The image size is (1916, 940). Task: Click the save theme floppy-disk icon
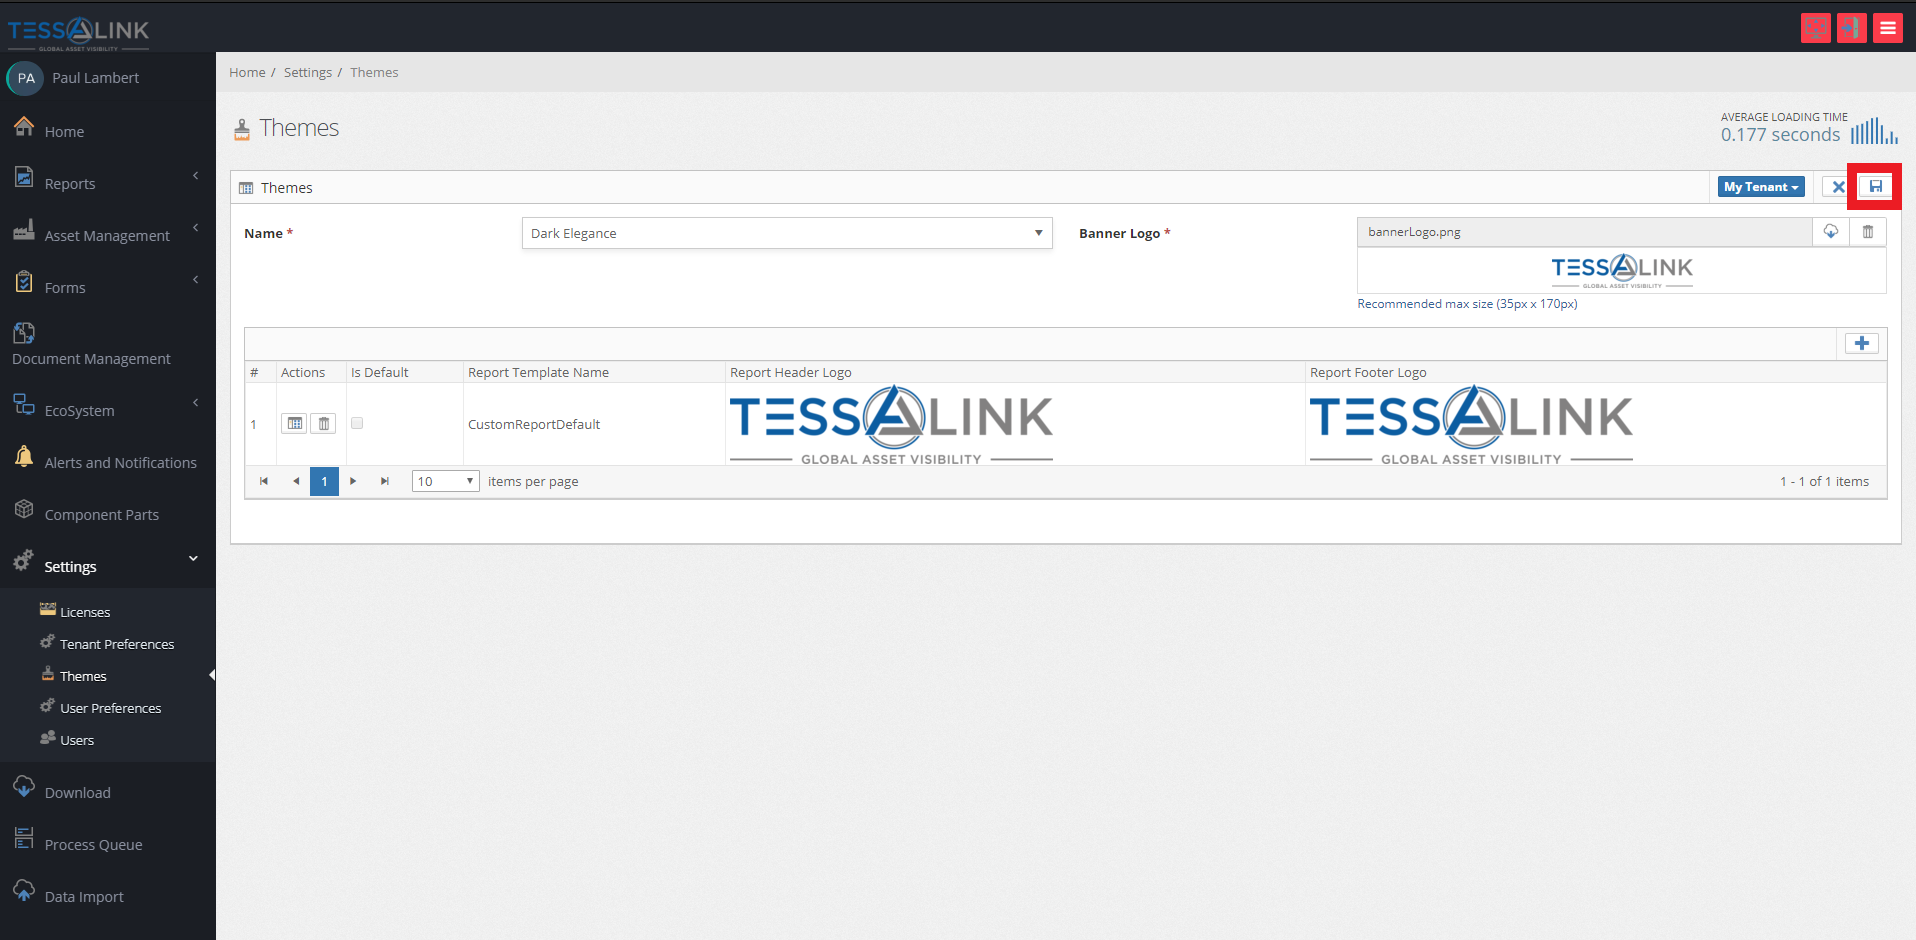click(1875, 187)
